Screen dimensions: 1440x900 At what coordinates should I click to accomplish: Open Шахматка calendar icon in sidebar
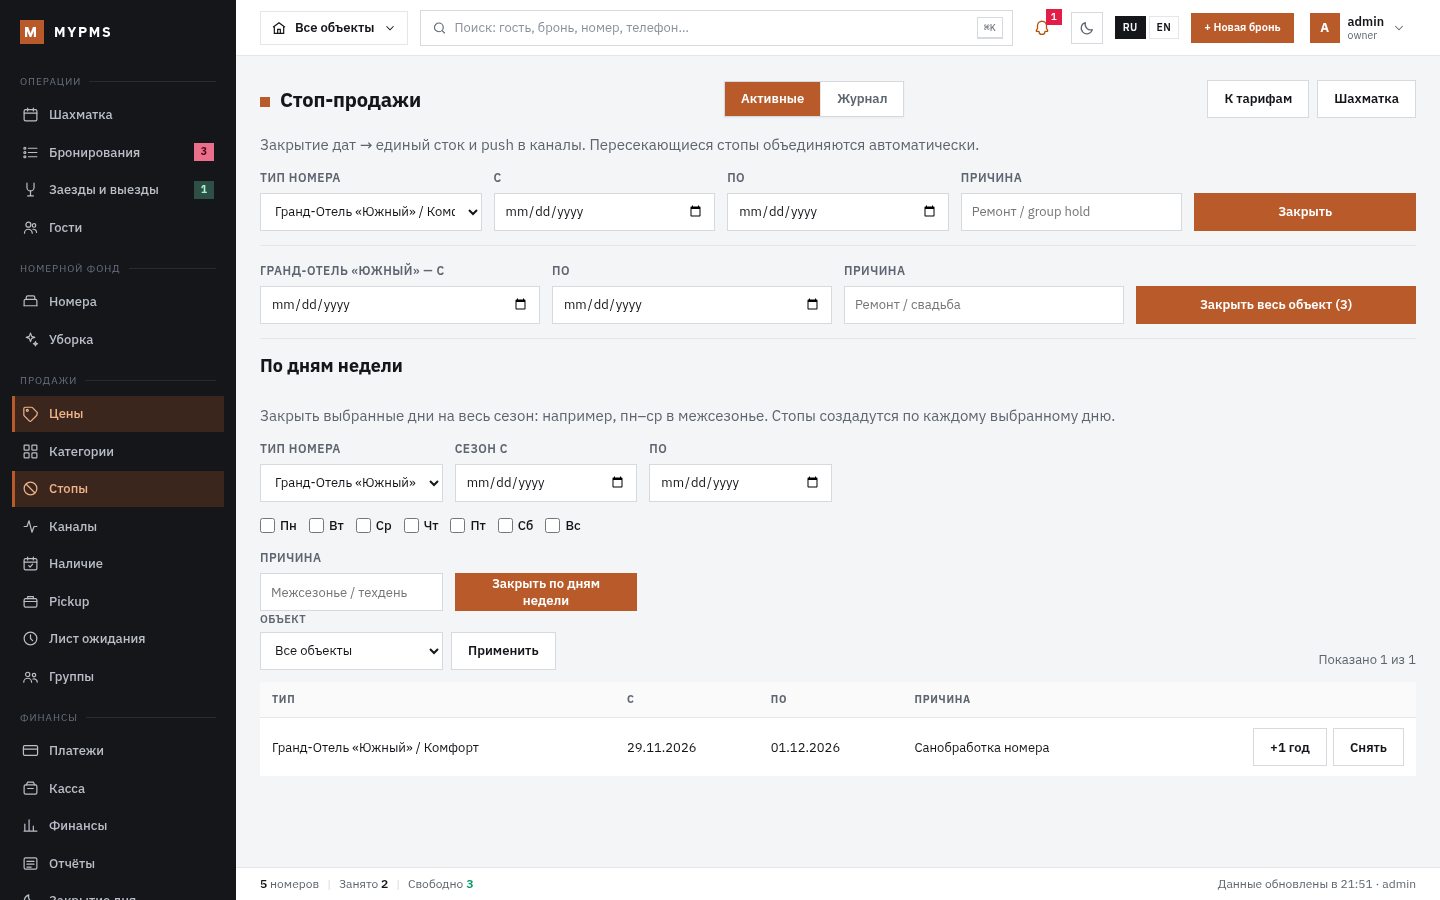tap(31, 115)
